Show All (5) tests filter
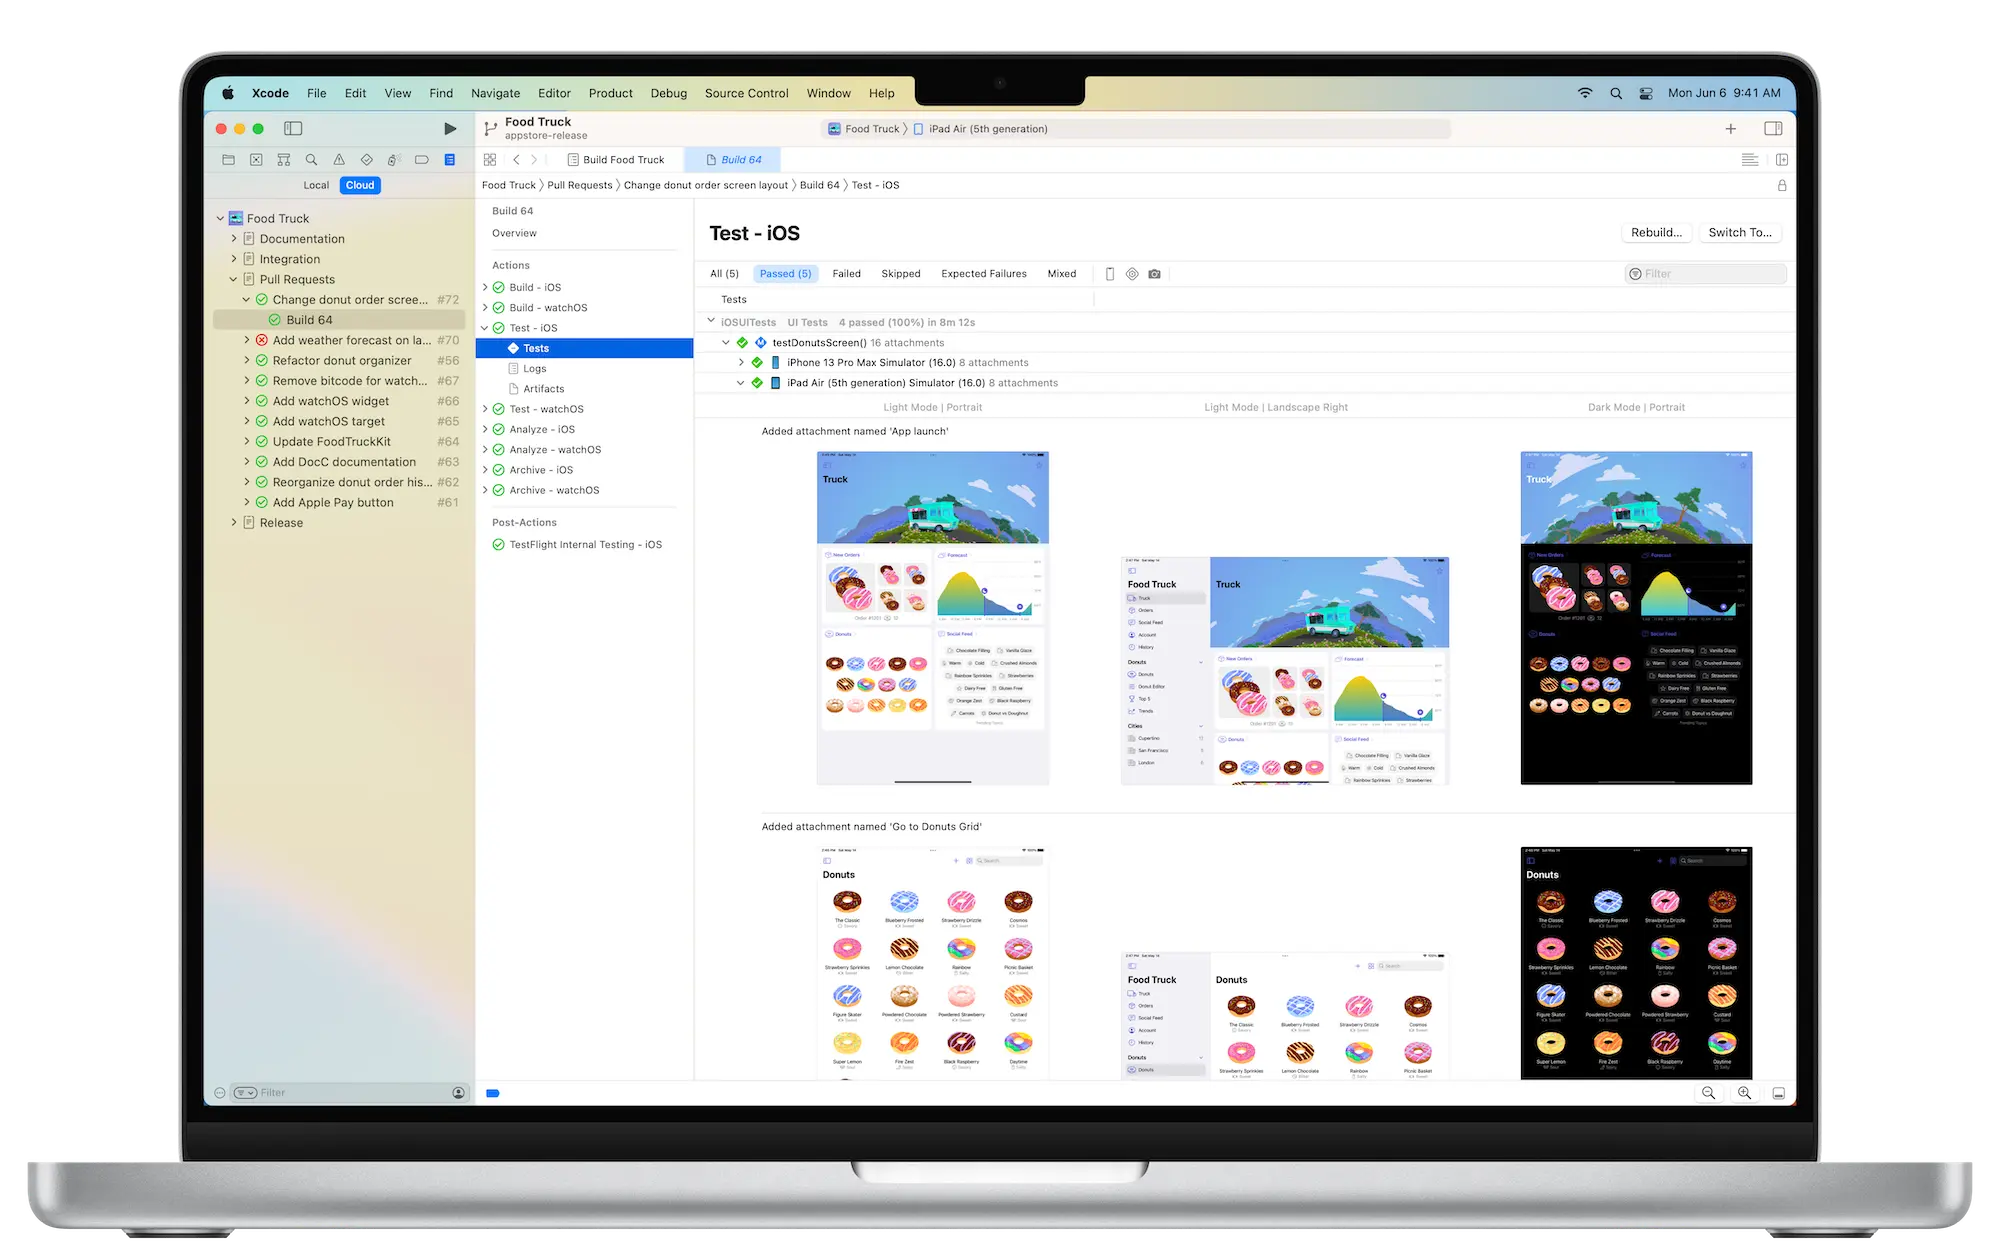The height and width of the screenshot is (1250, 2000). click(x=724, y=274)
